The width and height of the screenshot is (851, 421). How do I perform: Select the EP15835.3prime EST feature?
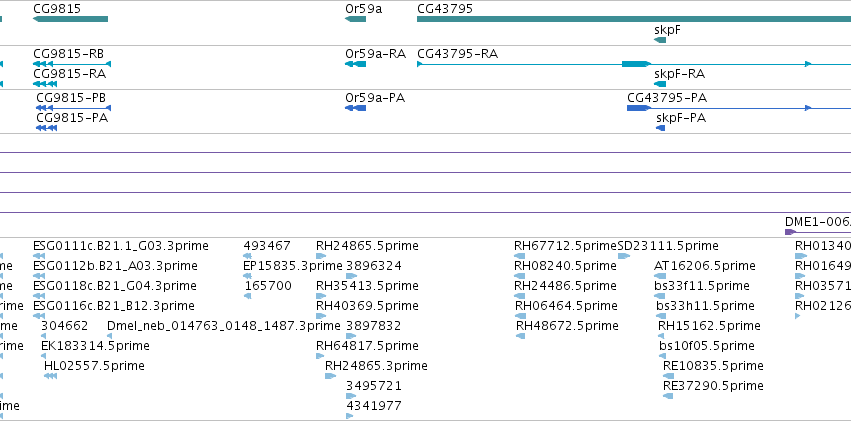pyautogui.click(x=247, y=276)
